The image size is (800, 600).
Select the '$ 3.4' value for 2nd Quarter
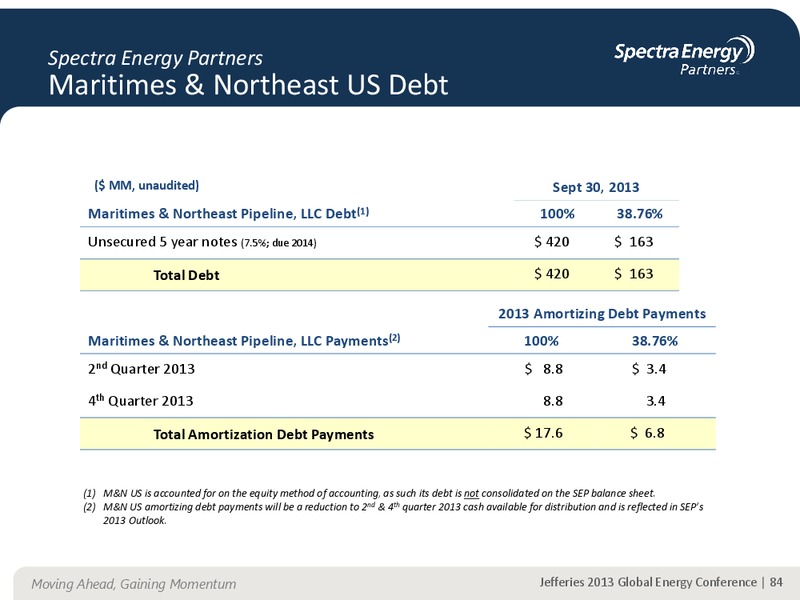tap(649, 368)
